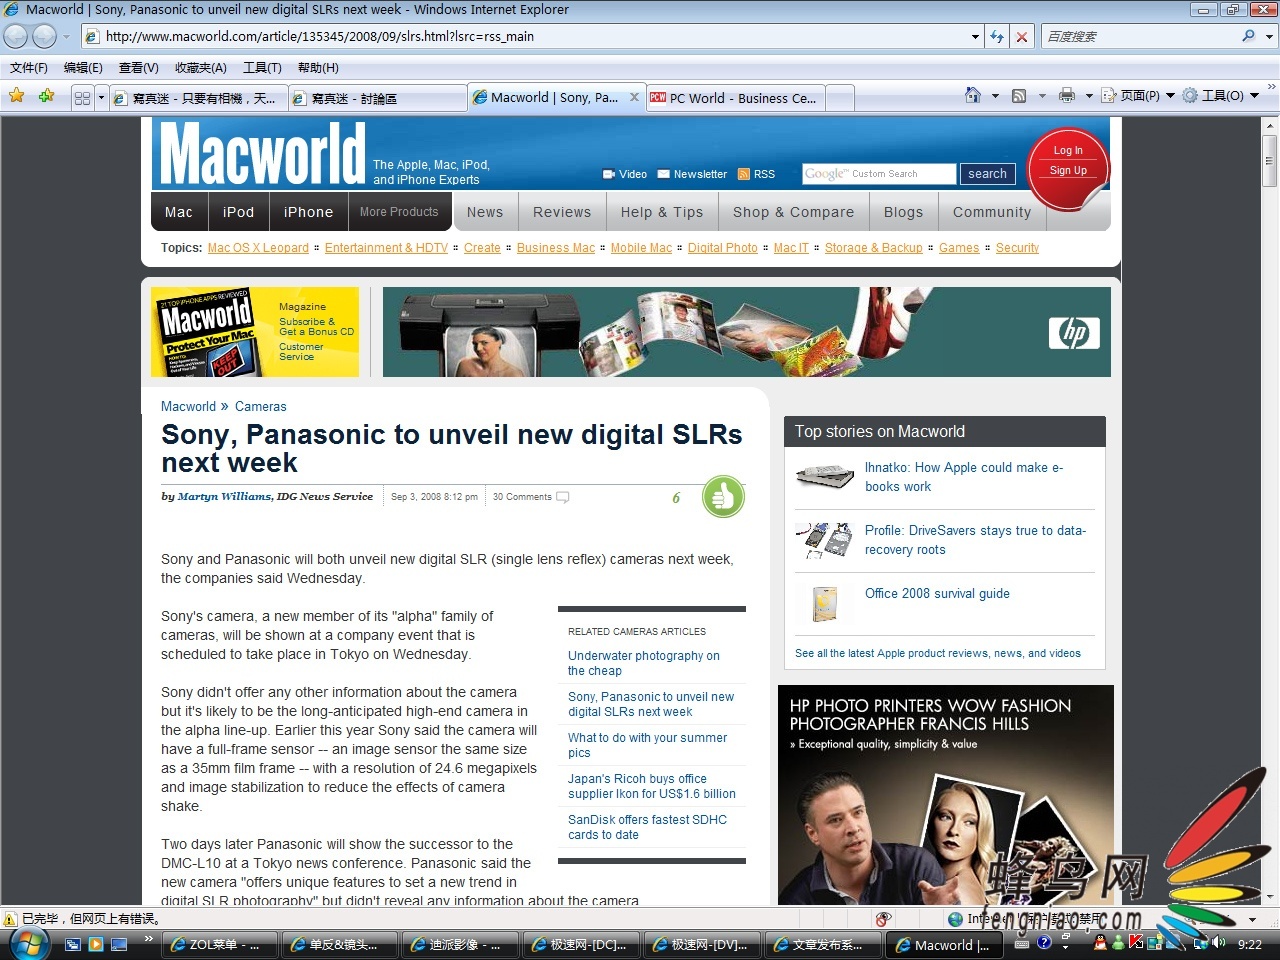Close the Macworld tab

click(x=634, y=97)
